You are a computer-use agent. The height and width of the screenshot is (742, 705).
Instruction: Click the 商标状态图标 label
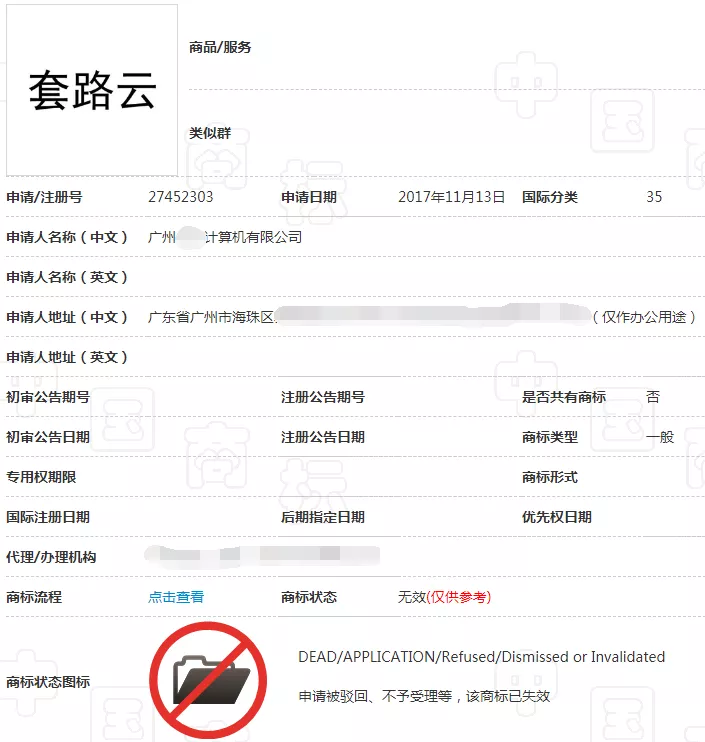tap(48, 682)
